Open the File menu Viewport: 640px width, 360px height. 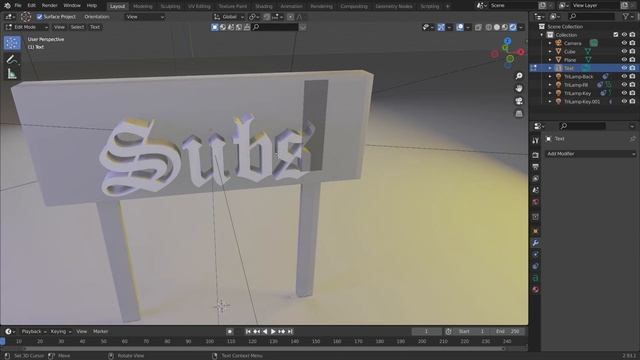pos(18,6)
